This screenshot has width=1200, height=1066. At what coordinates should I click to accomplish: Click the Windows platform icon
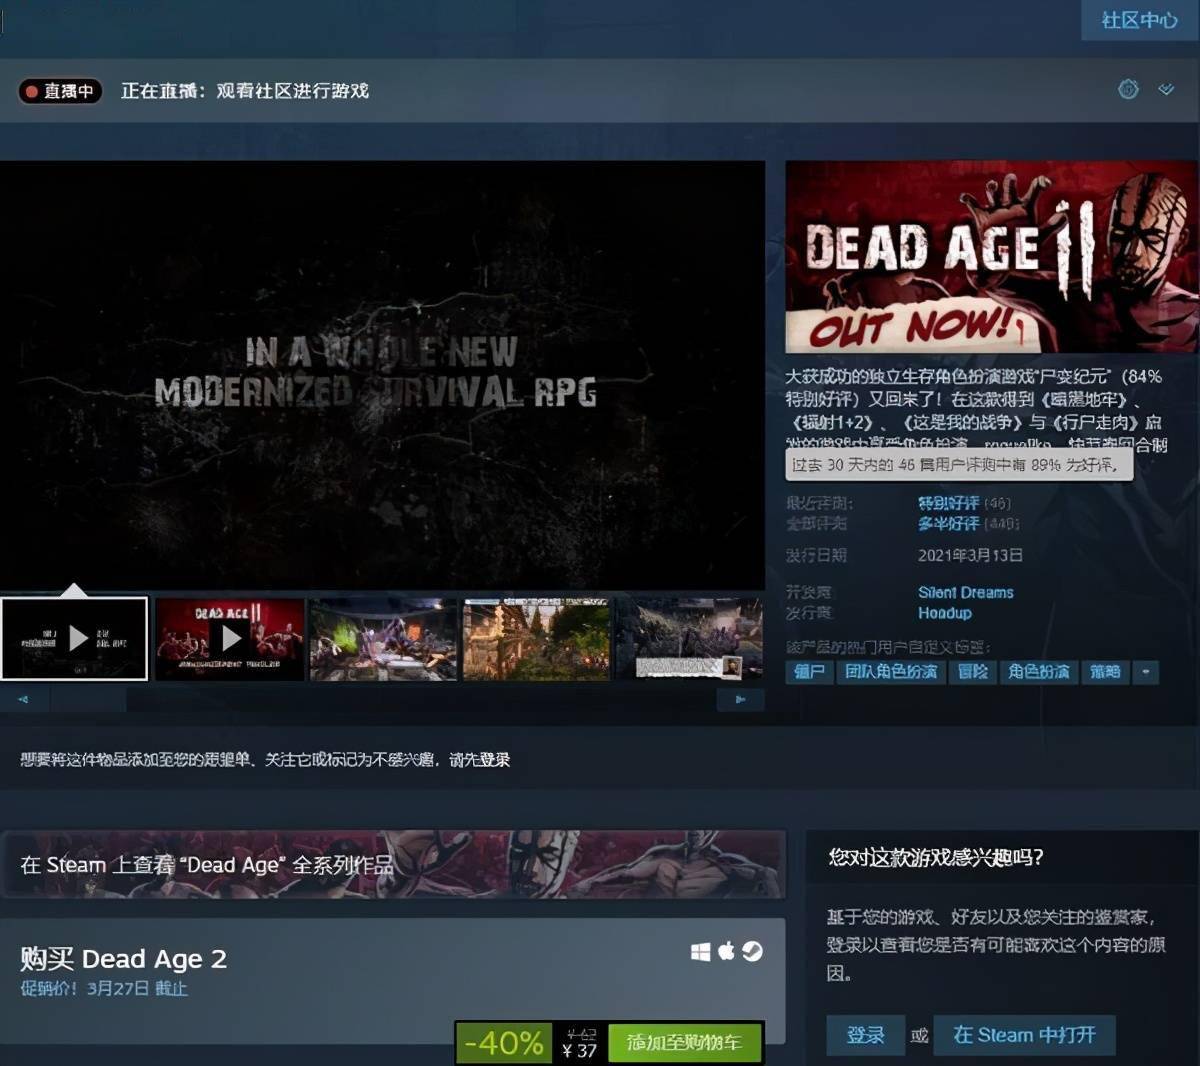(x=700, y=952)
